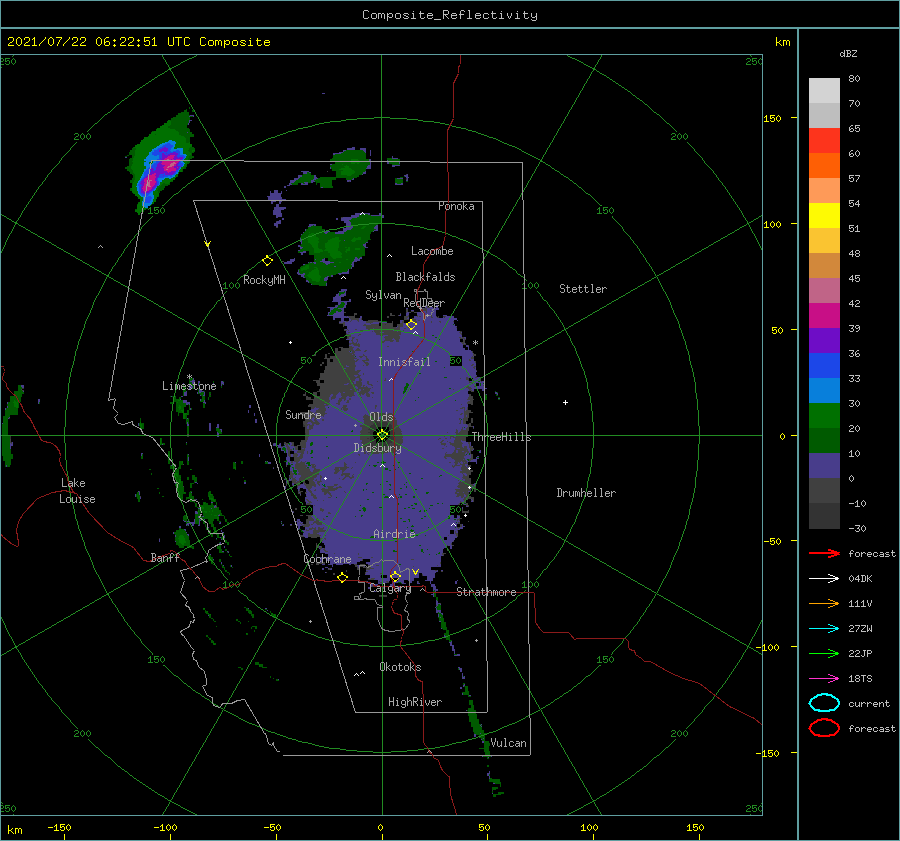Click the radar site marker at Olds
Screen dimensions: 900x841
point(382,435)
